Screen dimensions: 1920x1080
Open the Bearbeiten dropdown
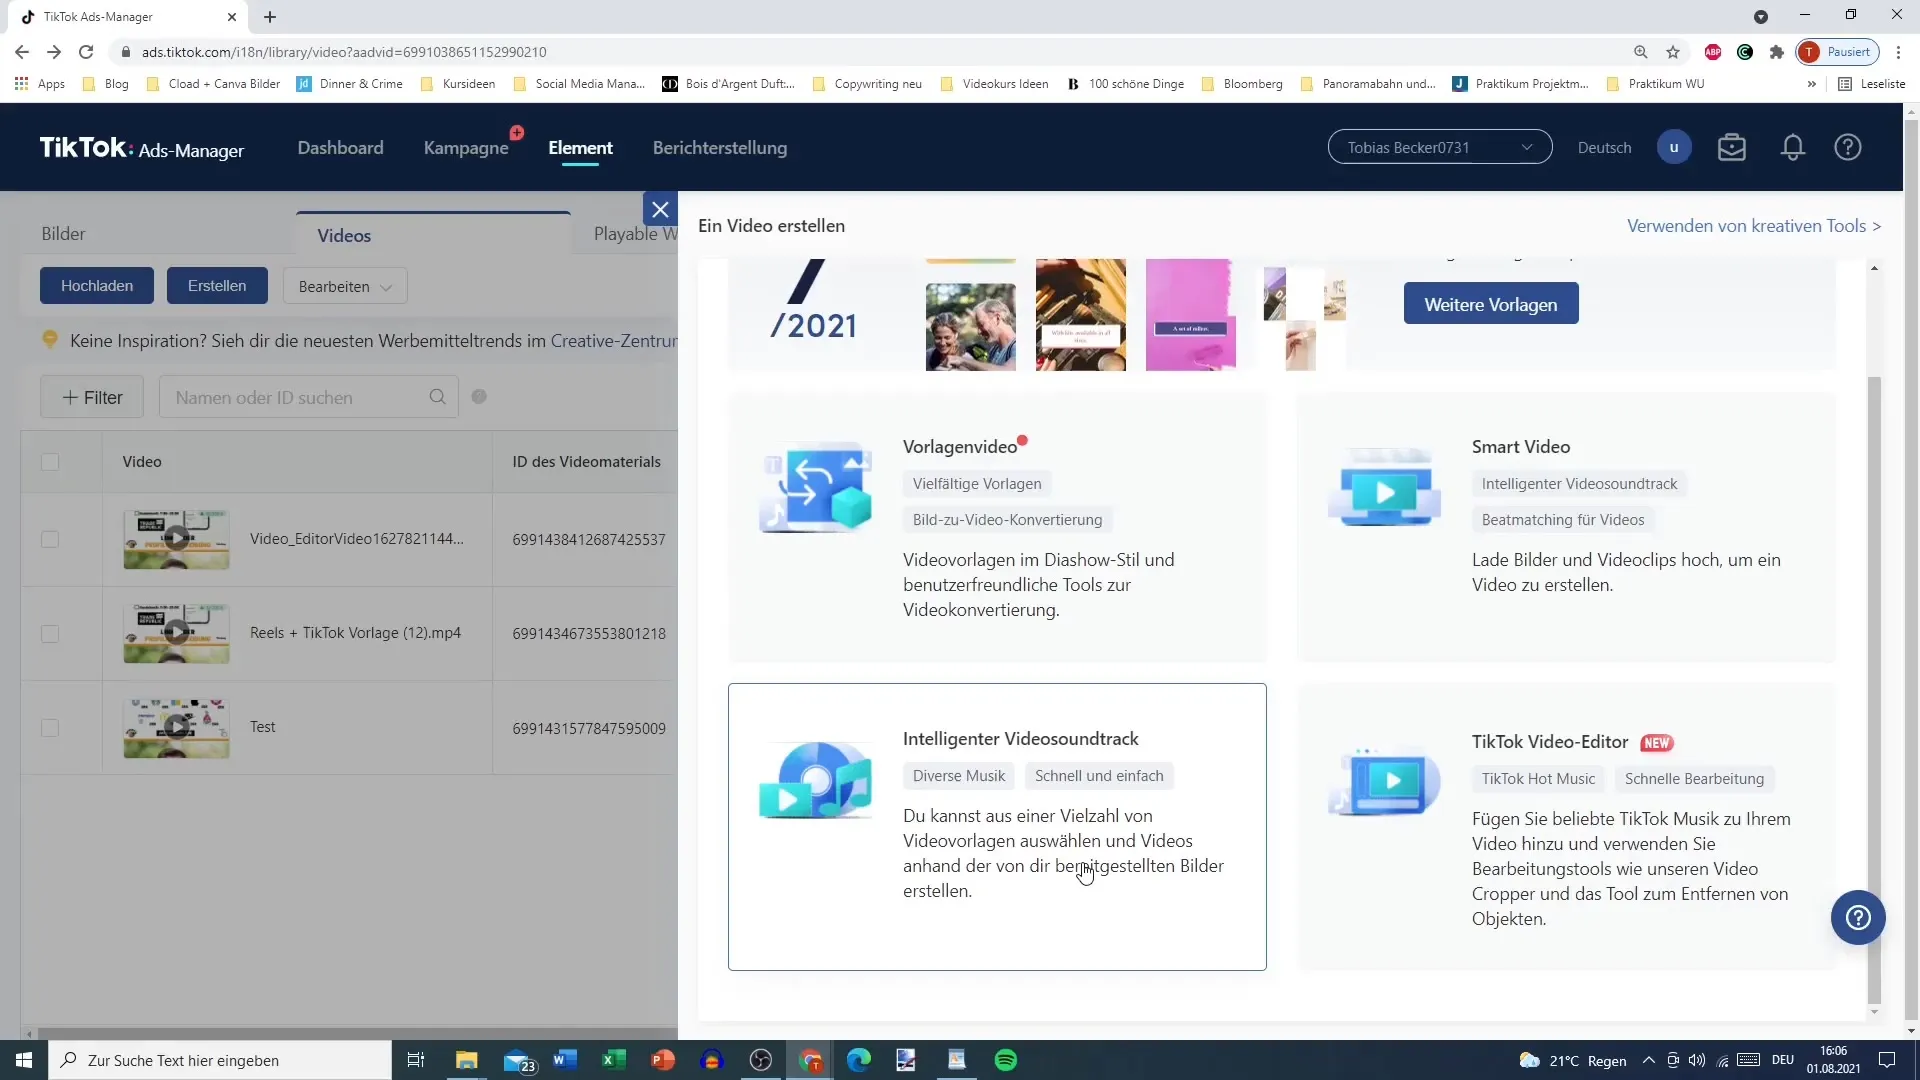[x=345, y=286]
